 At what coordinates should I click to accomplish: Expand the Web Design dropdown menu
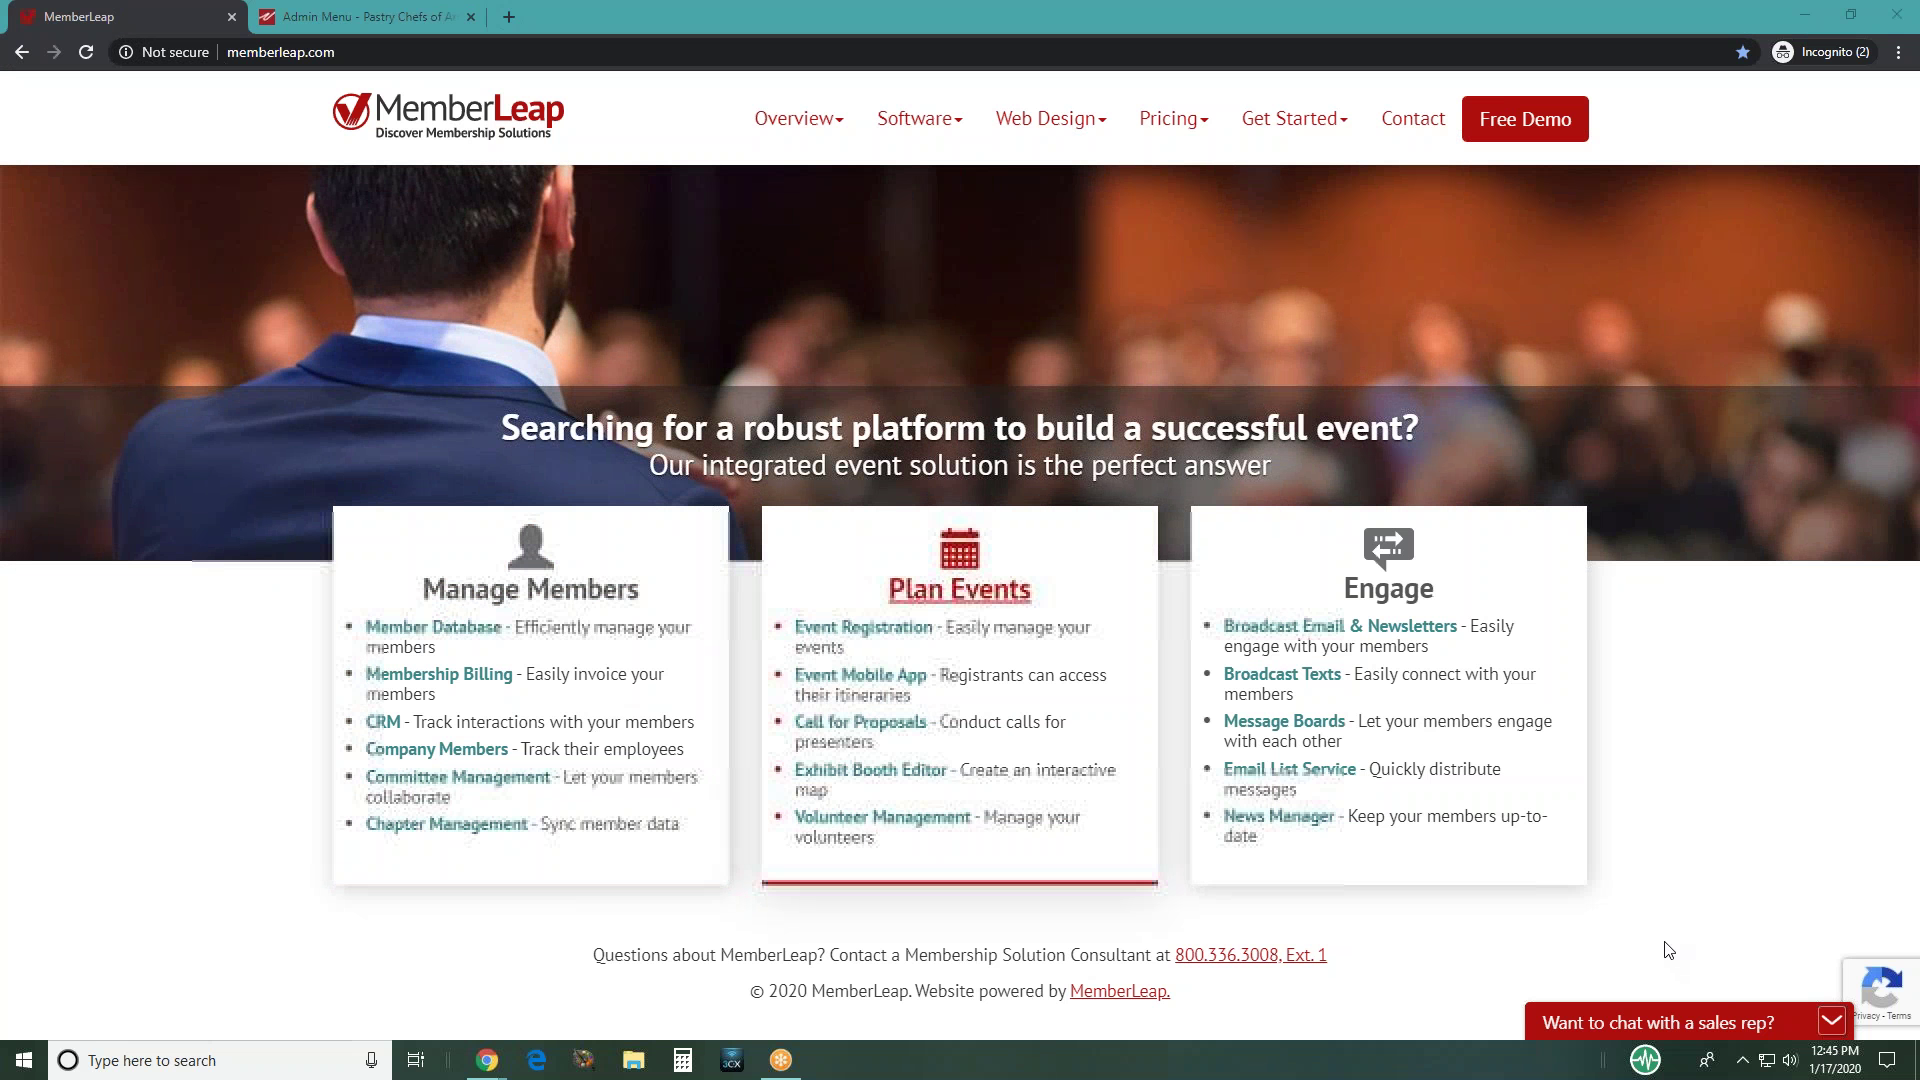1051,119
